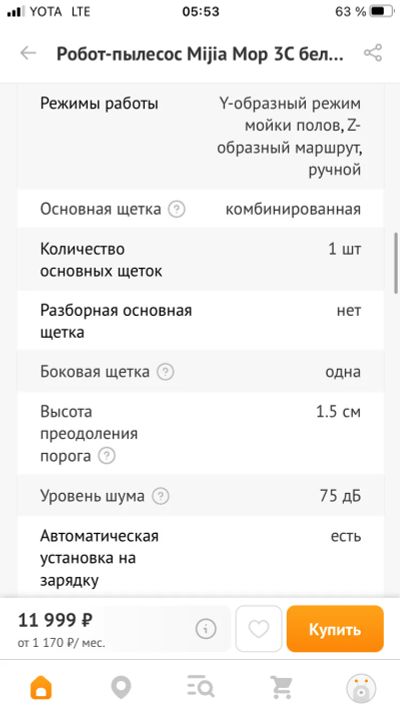Tap the back arrow in the header
Image resolution: width=400 pixels, height=711 pixels.
click(28, 53)
